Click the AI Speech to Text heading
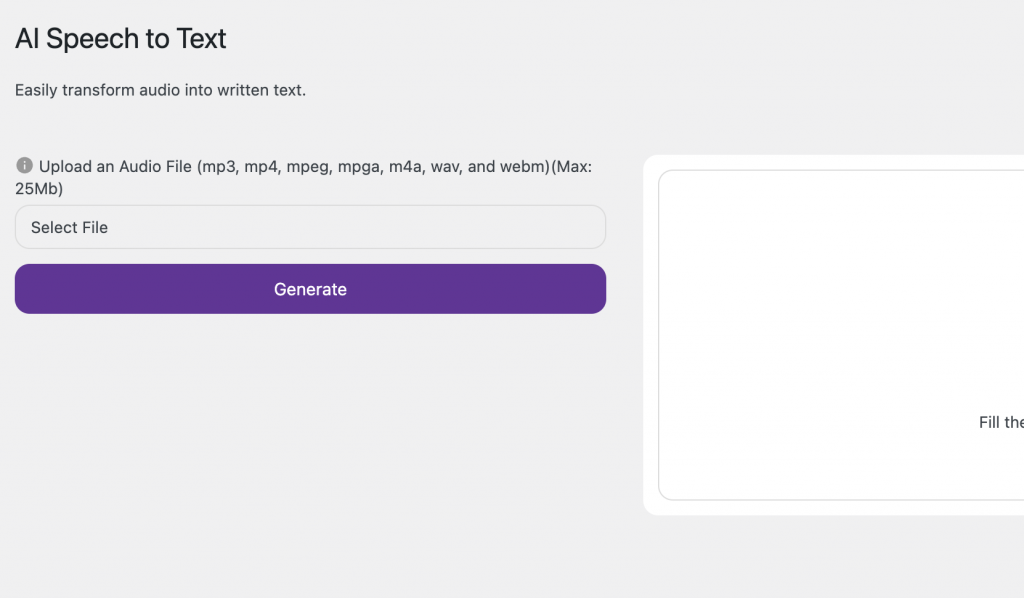This screenshot has width=1024, height=598. [120, 39]
